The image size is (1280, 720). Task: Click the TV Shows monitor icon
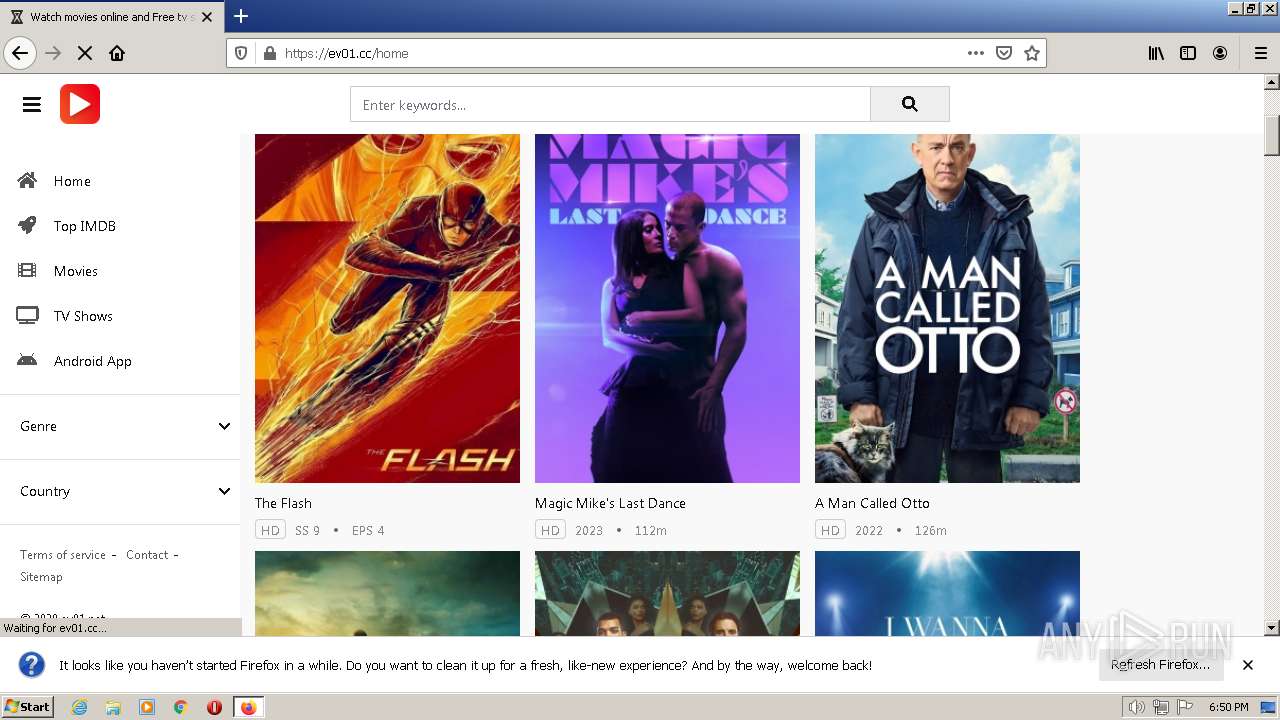[27, 316]
